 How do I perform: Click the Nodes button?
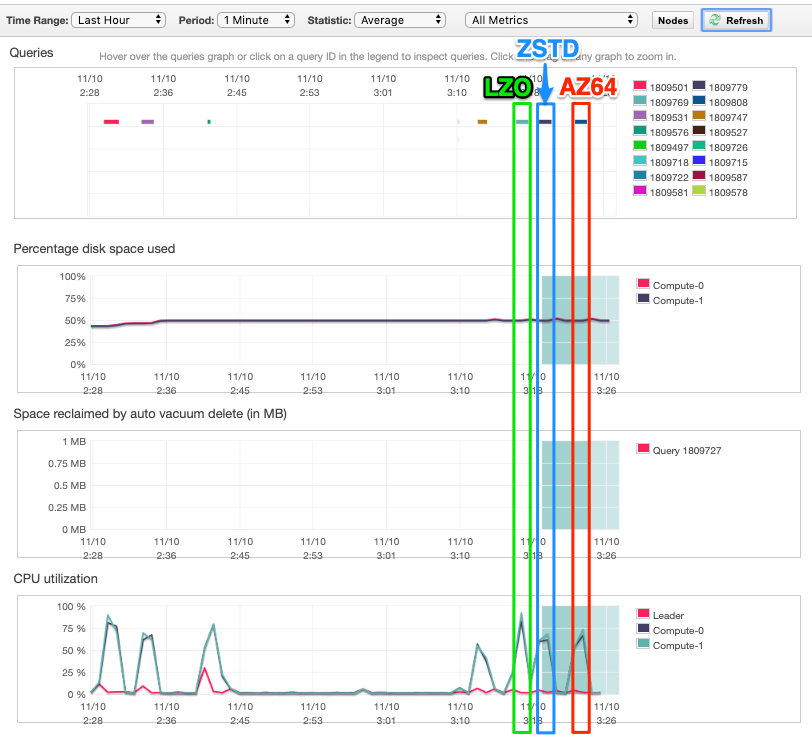tap(672, 20)
